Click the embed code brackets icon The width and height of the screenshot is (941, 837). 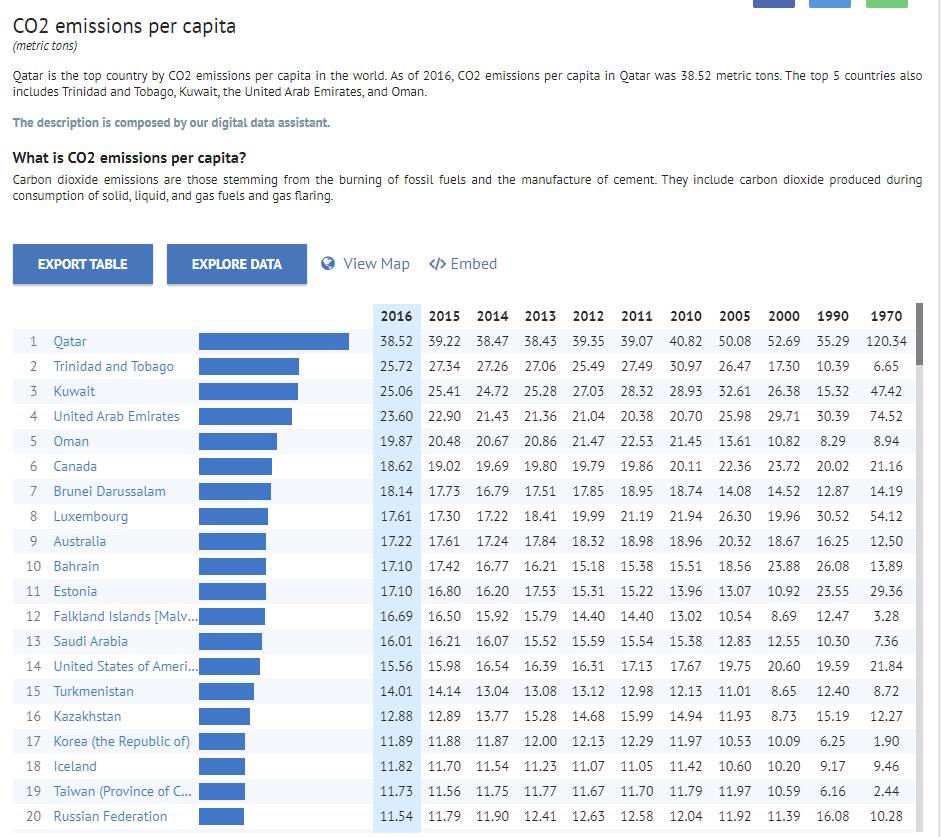point(437,264)
